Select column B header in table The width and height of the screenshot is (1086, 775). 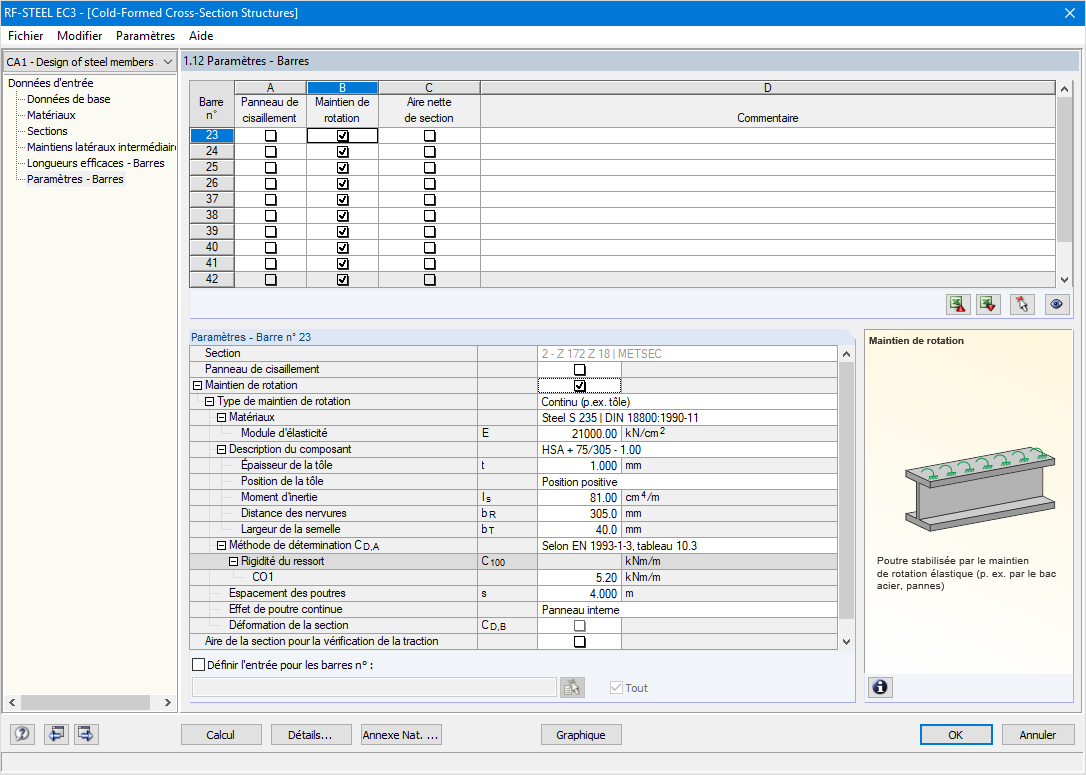pyautogui.click(x=342, y=88)
